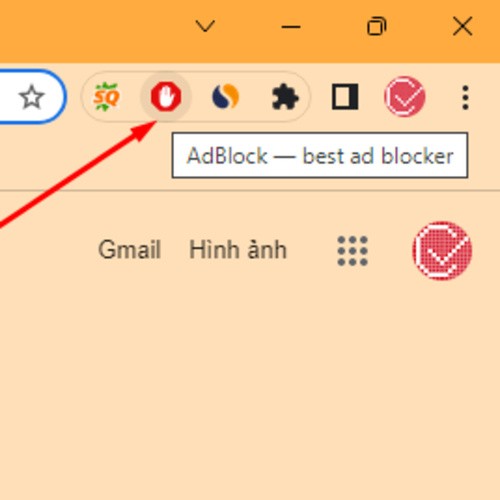Minimize the Chrome window
This screenshot has width=500, height=500.
[291, 27]
